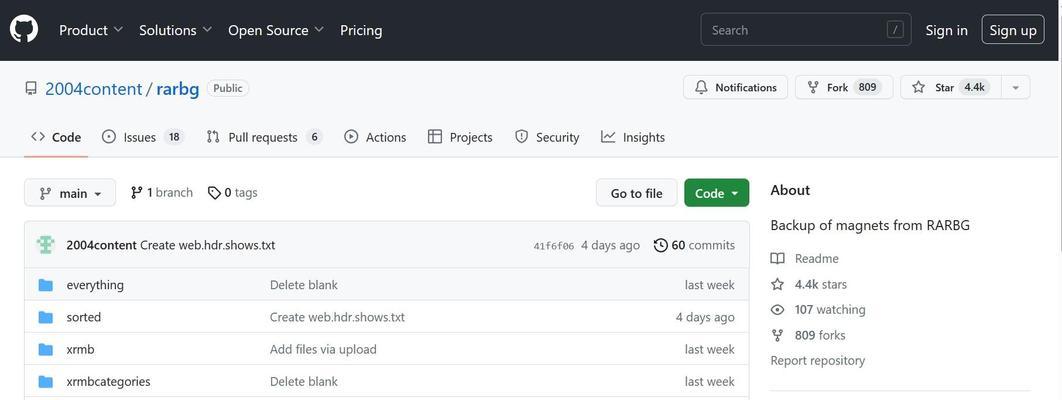Viewport: 1062px width, 400px height.
Task: Go to the Pricing page
Action: (x=361, y=30)
